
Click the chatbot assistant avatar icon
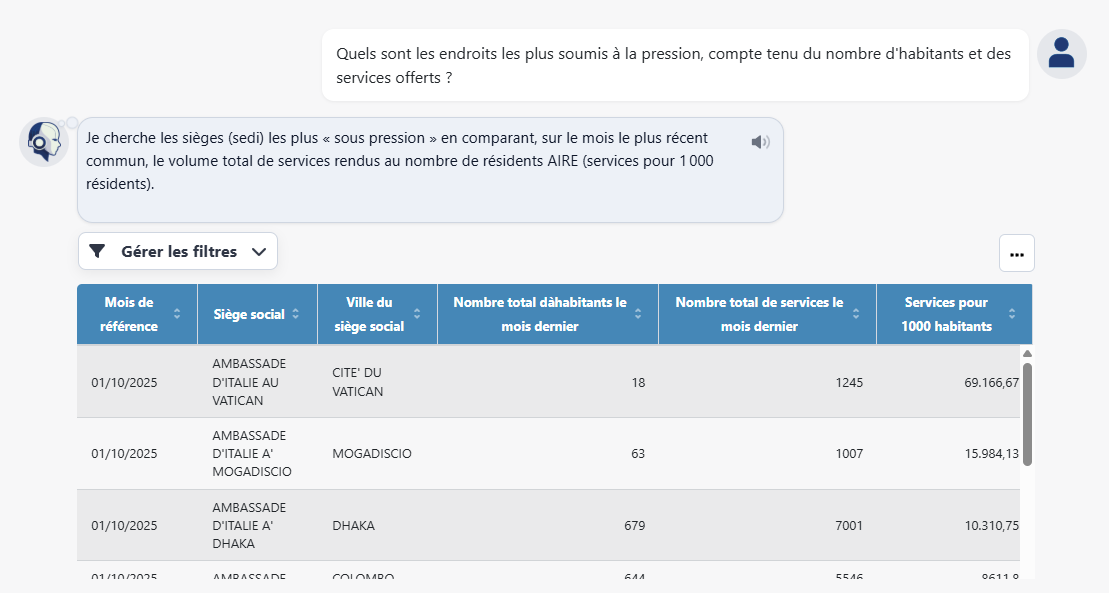(43, 142)
